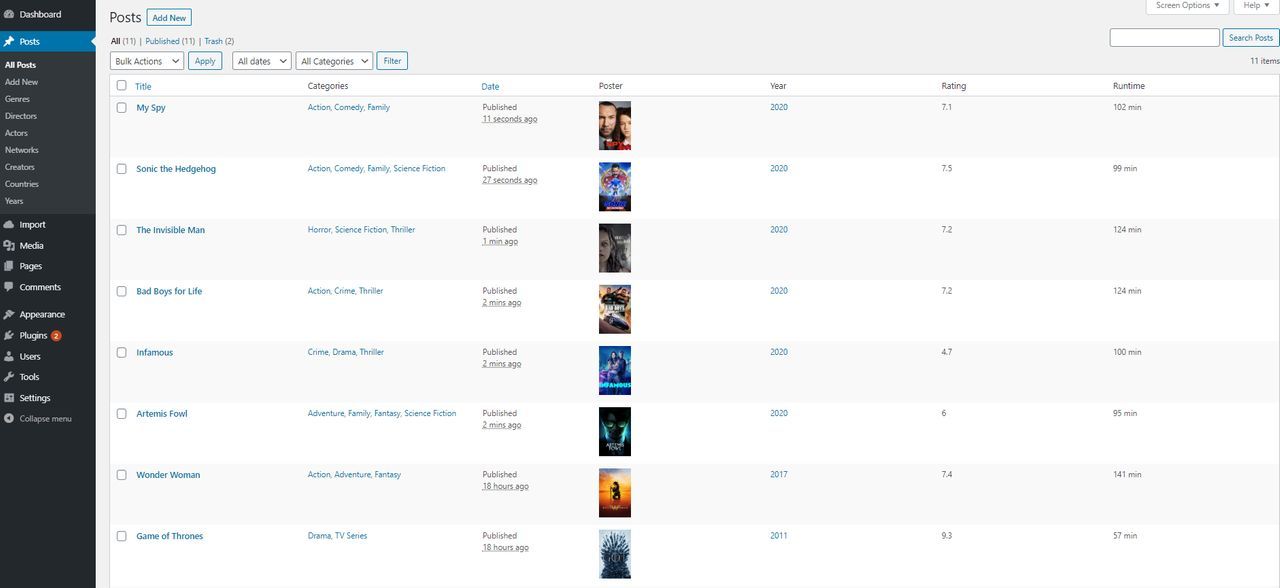Viewport: 1280px width, 588px height.
Task: Open the Artemis Fowl poster thumbnail
Action: tap(615, 431)
